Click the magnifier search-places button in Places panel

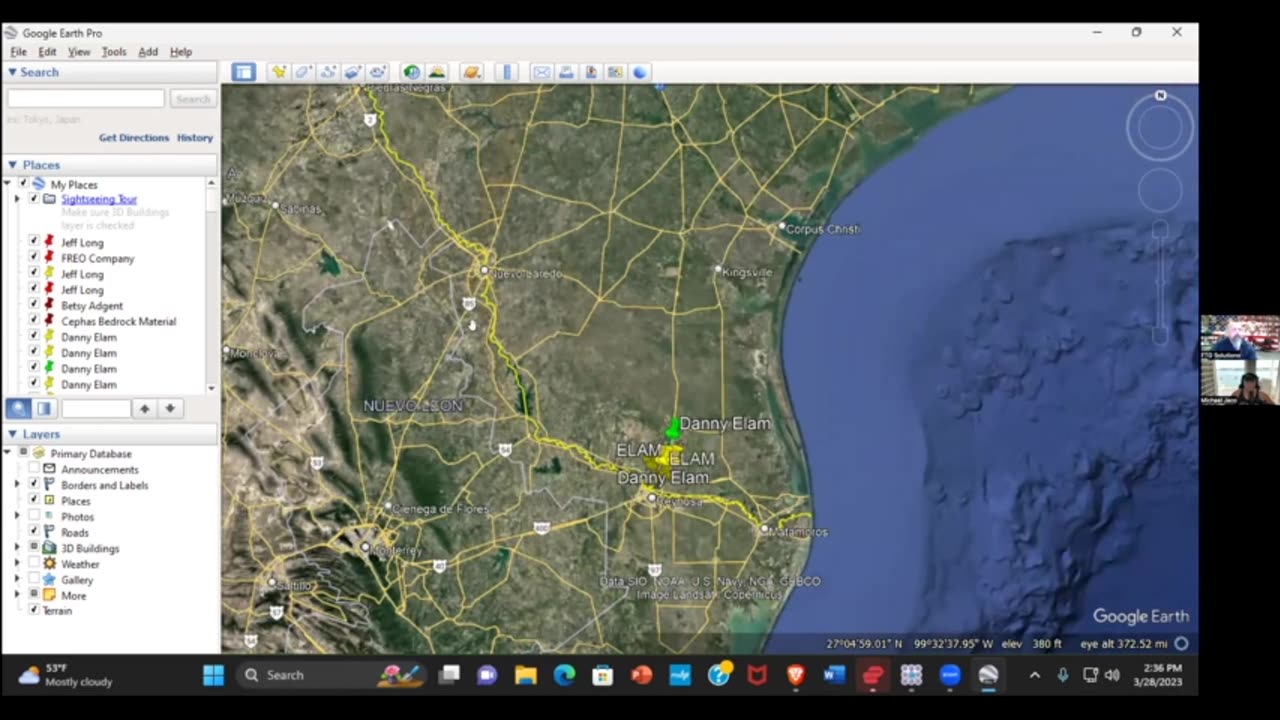point(18,408)
